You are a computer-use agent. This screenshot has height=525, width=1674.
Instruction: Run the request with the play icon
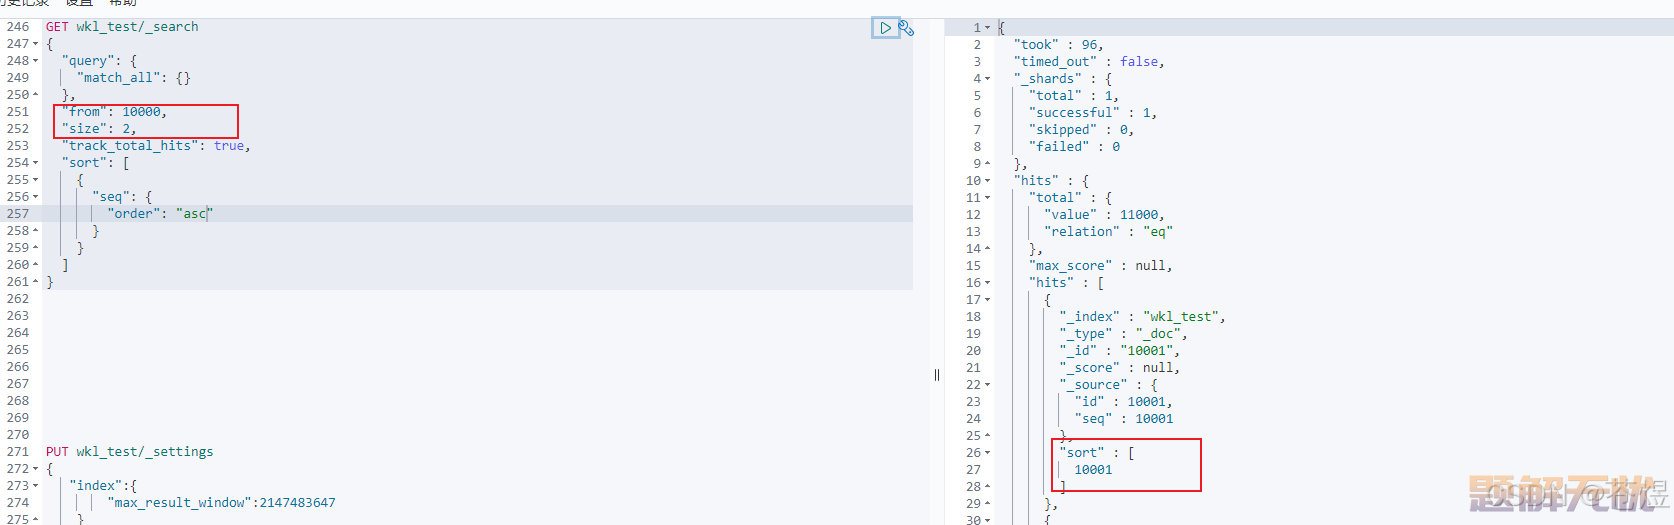(885, 28)
